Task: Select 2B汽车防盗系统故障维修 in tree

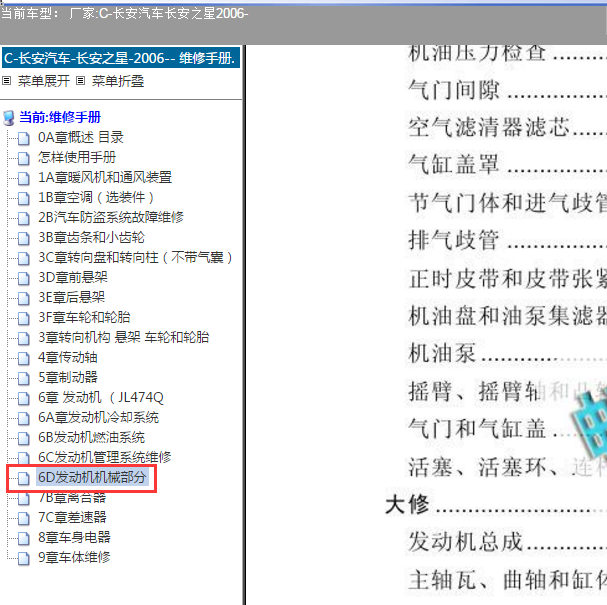Action: [111, 217]
